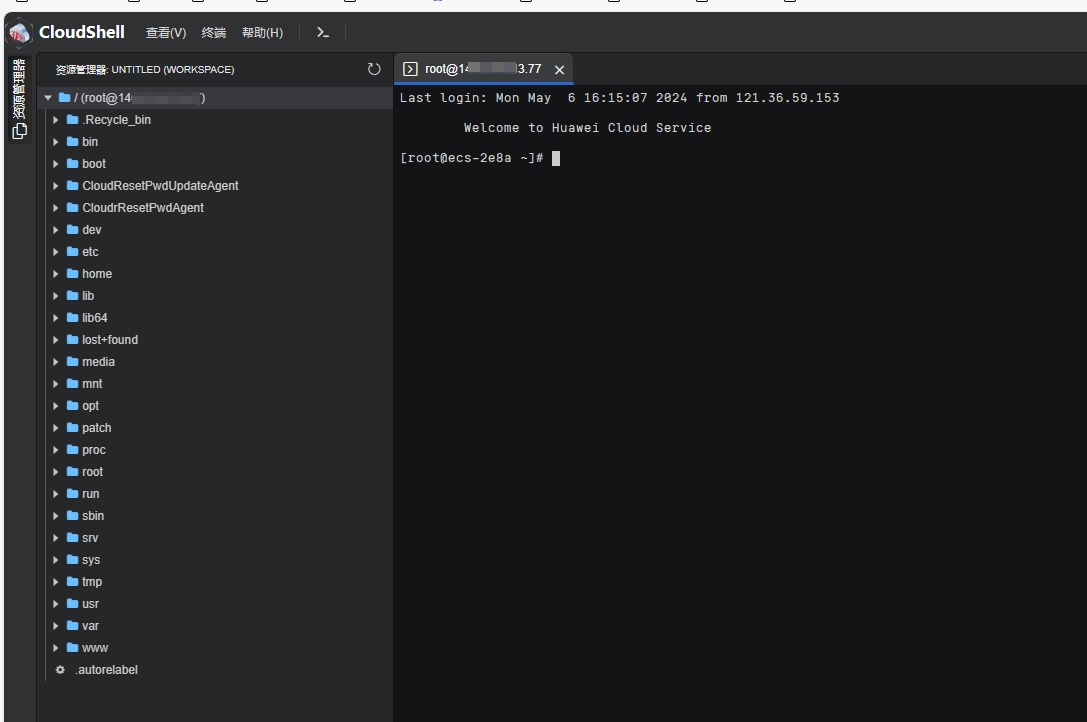Viewport: 1087px width, 722px height.
Task: Select the CloudResetPwdUpdateAgent folder label
Action: tap(160, 186)
